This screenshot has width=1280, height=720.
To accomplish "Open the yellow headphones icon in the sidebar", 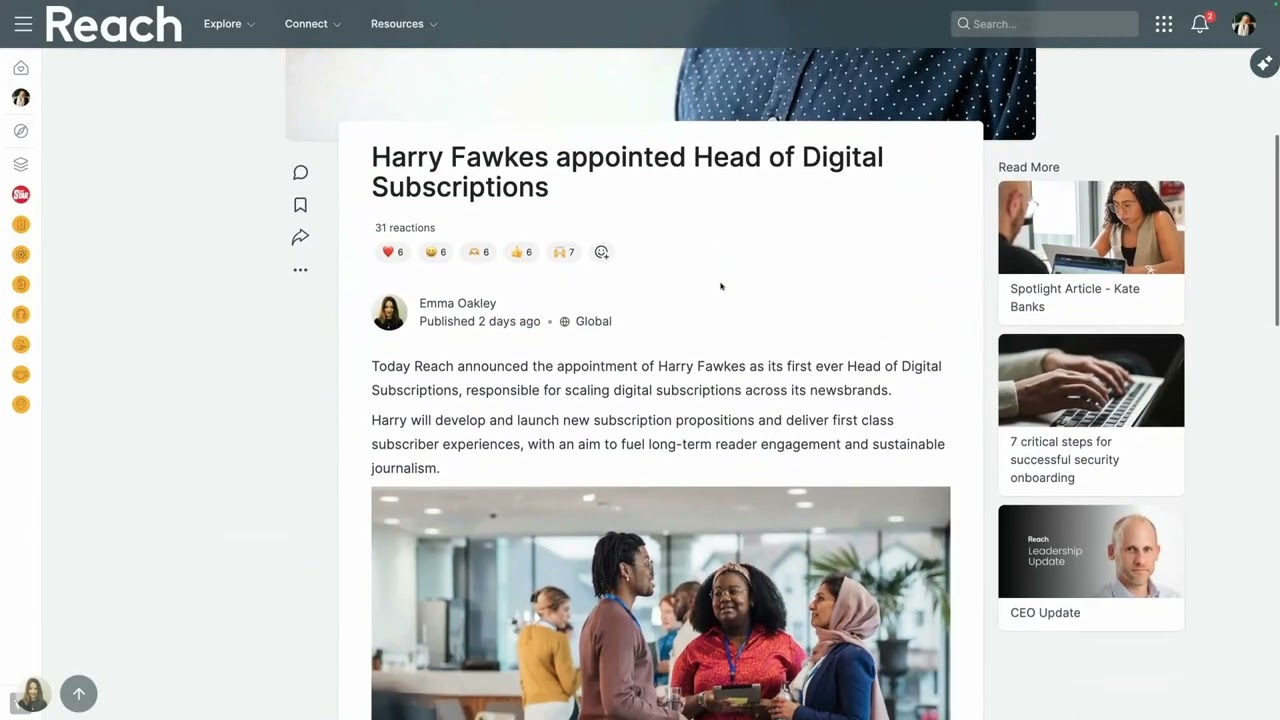I will (x=21, y=314).
